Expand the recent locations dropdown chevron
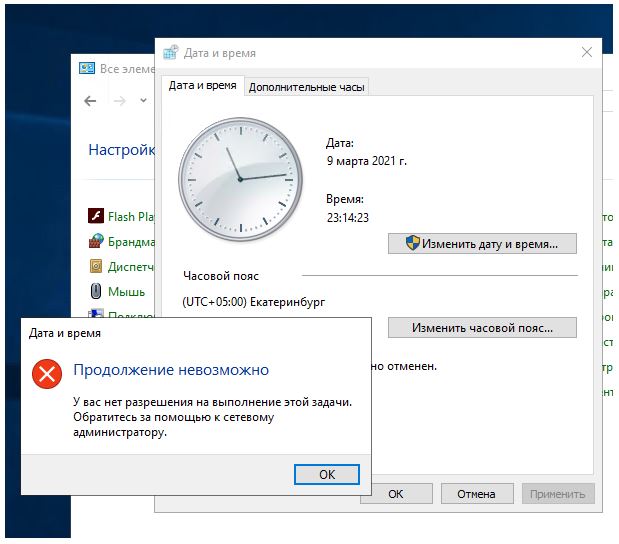Viewport: 619px width, 544px height. pyautogui.click(x=142, y=101)
